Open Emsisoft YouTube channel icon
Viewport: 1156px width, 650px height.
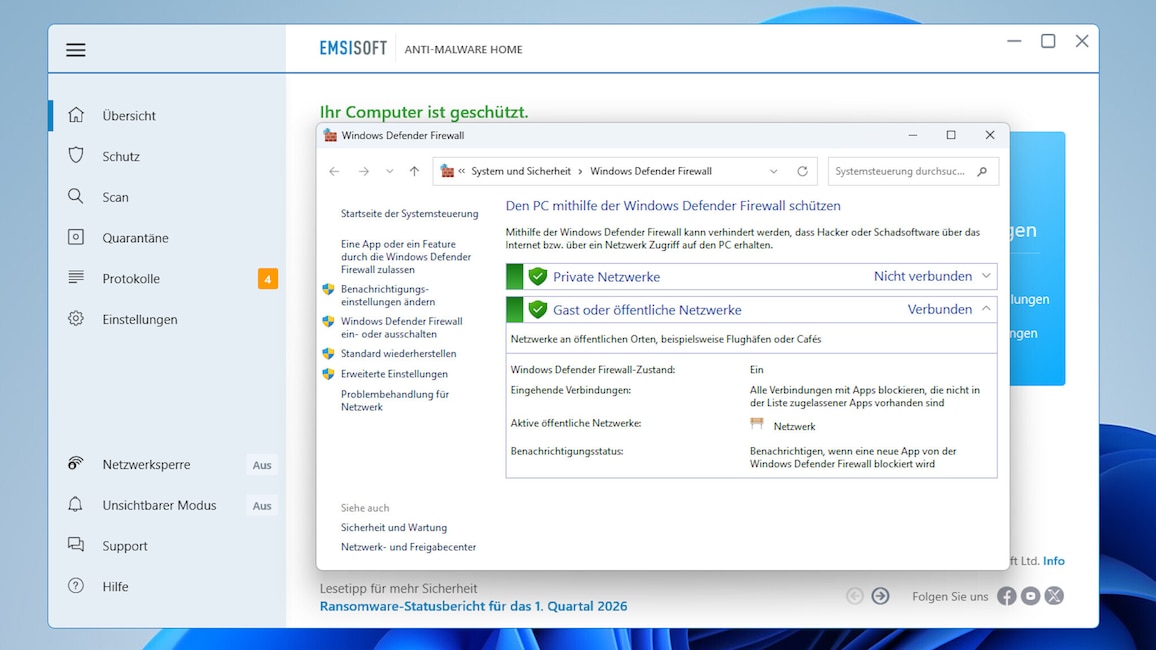pos(1031,595)
